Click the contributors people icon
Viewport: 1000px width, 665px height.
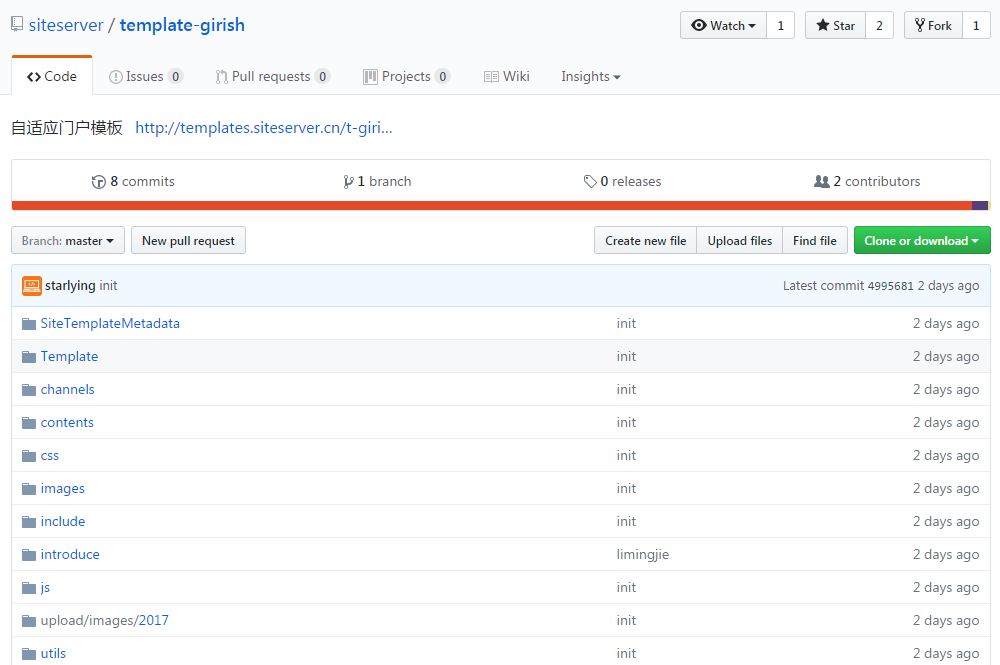pyautogui.click(x=822, y=182)
